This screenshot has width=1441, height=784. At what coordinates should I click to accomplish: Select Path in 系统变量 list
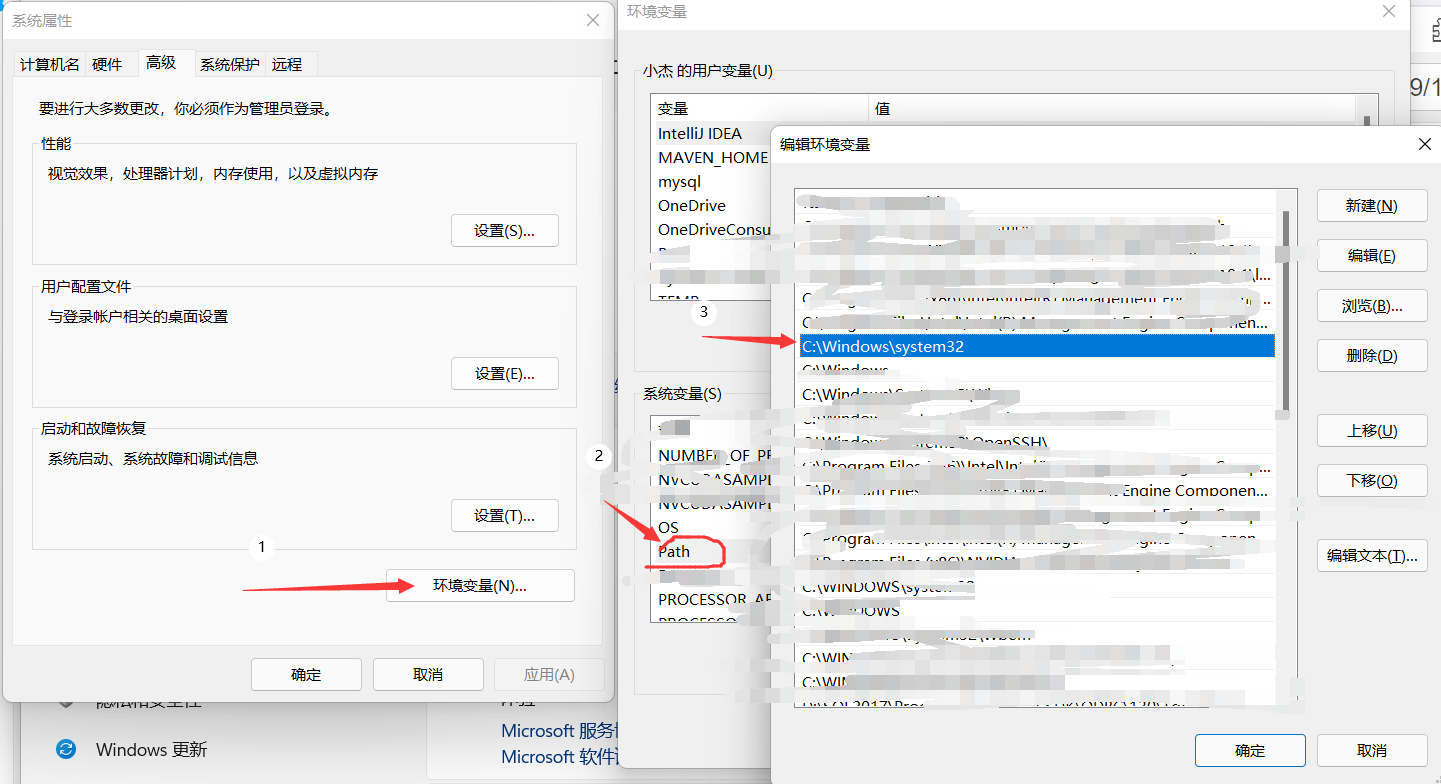coord(674,551)
